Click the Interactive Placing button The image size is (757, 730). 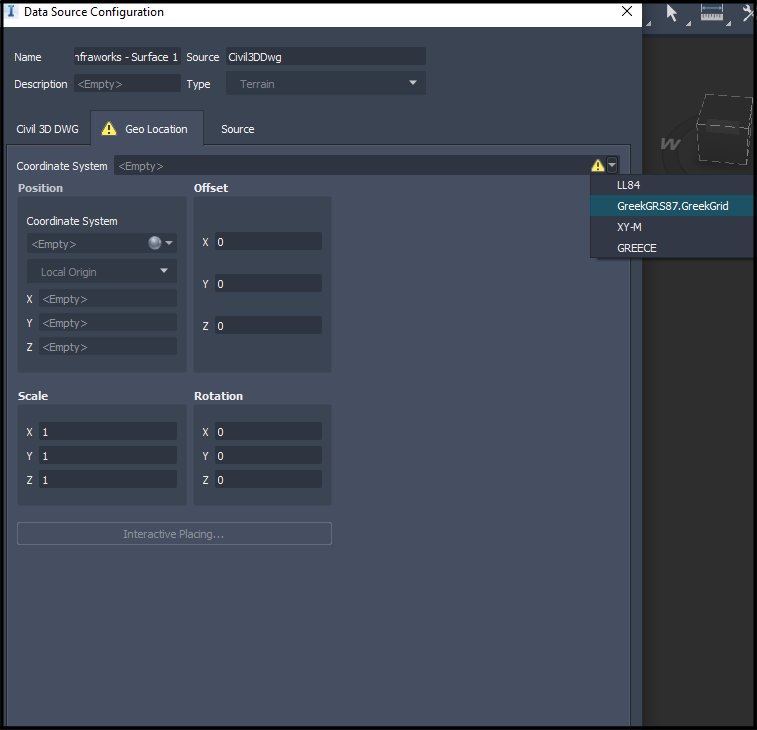(174, 533)
